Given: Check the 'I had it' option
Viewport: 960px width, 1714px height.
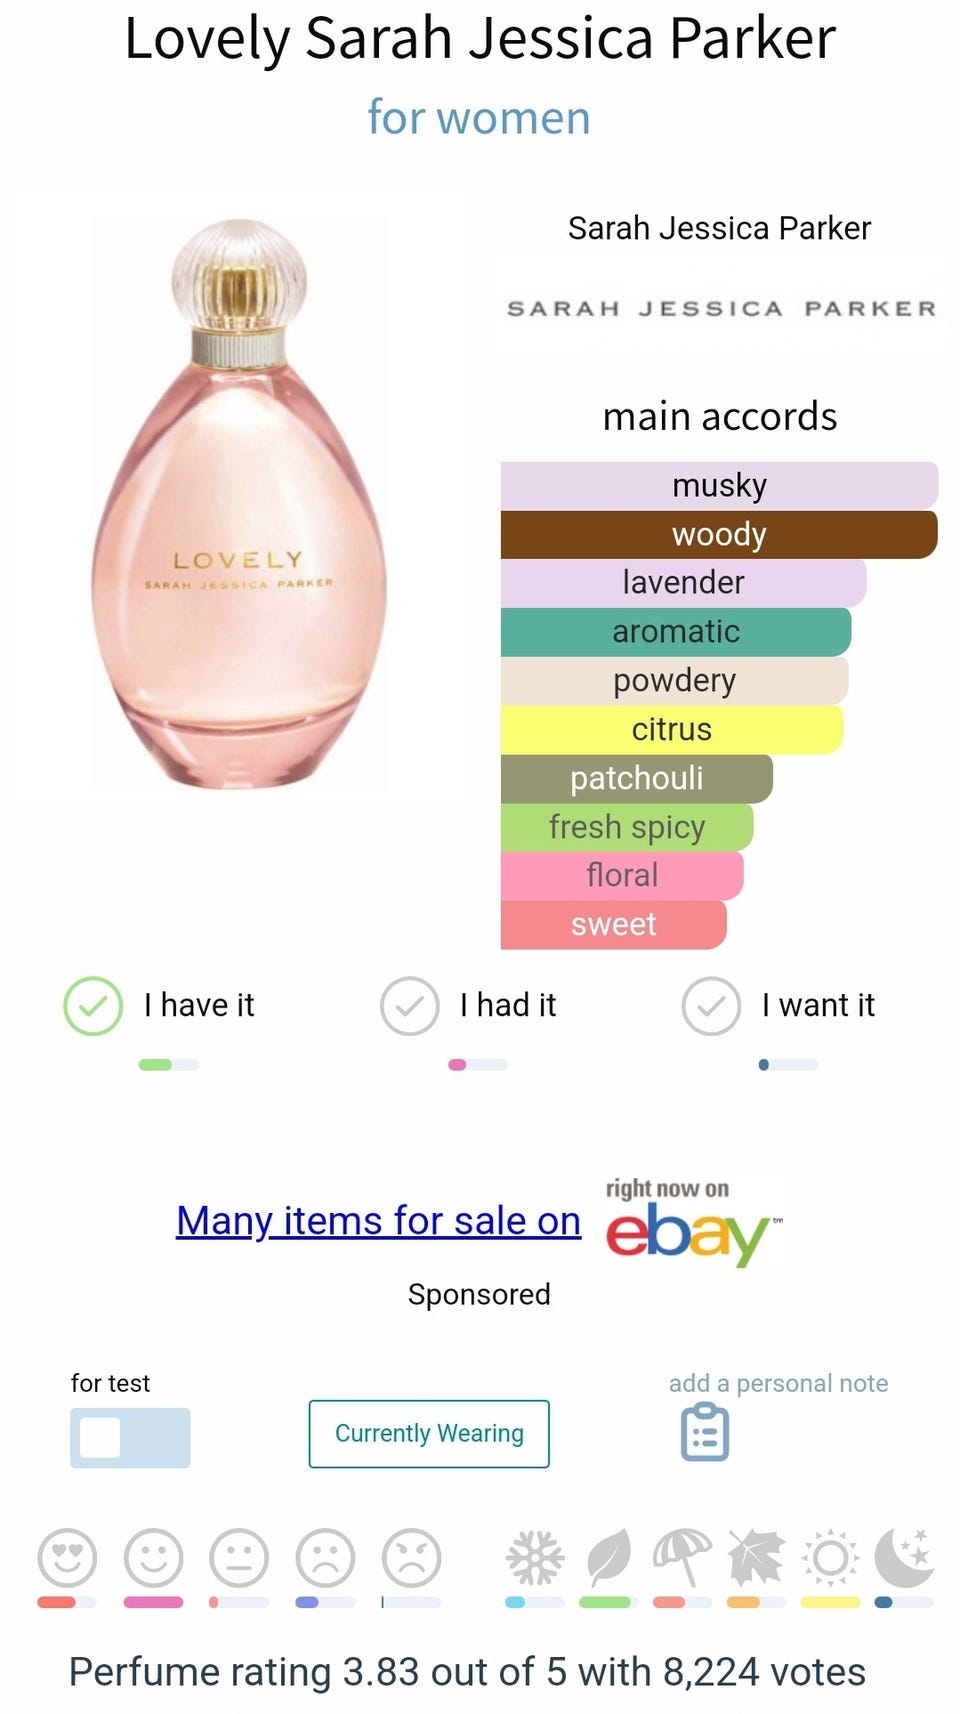Looking at the screenshot, I should point(409,1005).
